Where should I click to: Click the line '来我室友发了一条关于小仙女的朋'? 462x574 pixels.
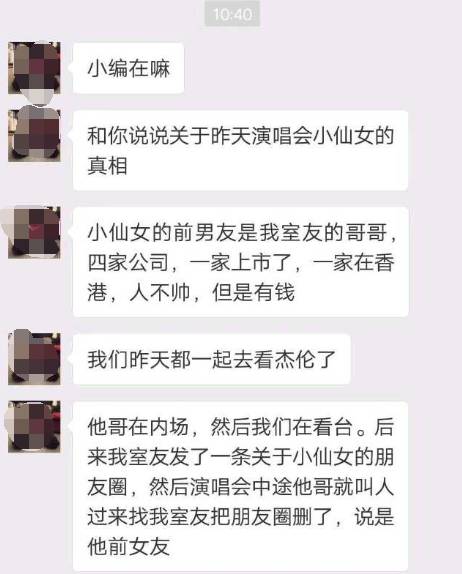point(241,457)
